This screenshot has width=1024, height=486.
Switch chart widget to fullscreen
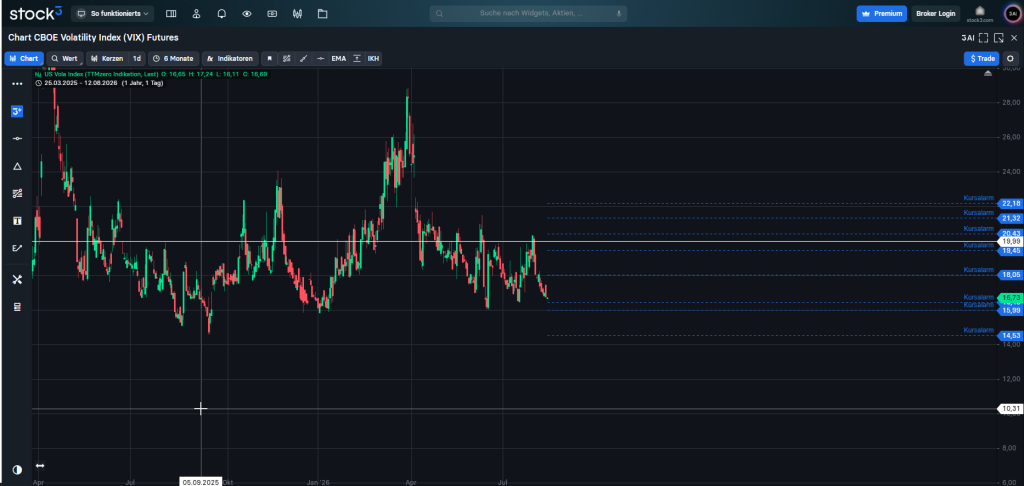[x=984, y=38]
